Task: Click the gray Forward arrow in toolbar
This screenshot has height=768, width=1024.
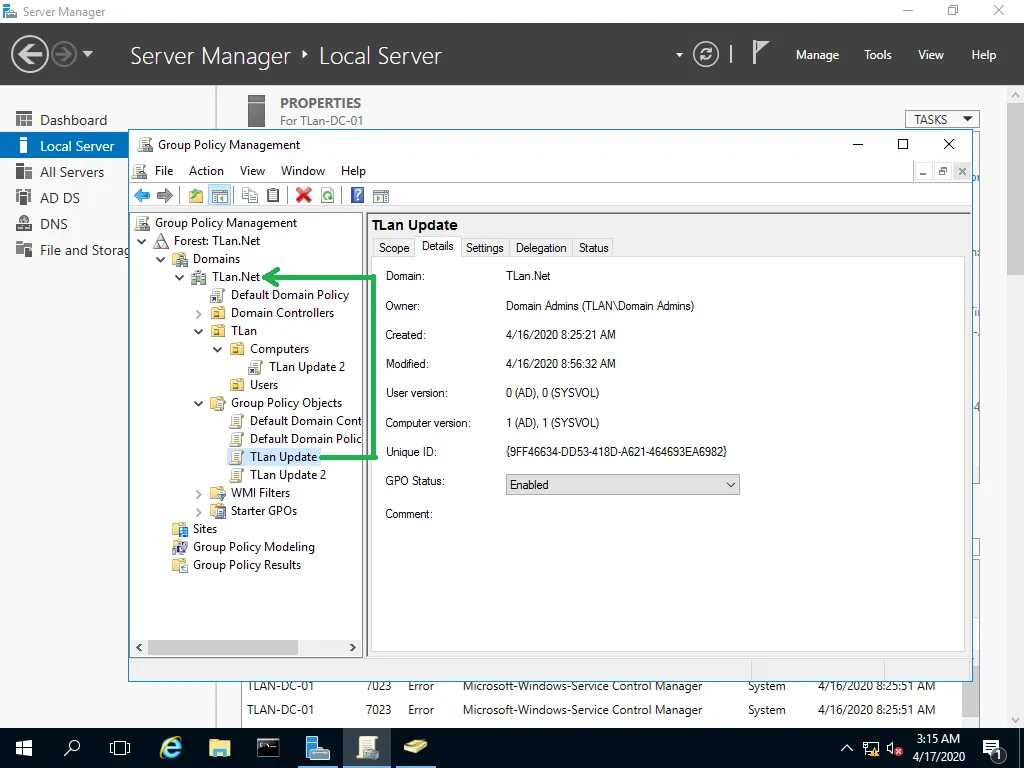Action: 165,195
